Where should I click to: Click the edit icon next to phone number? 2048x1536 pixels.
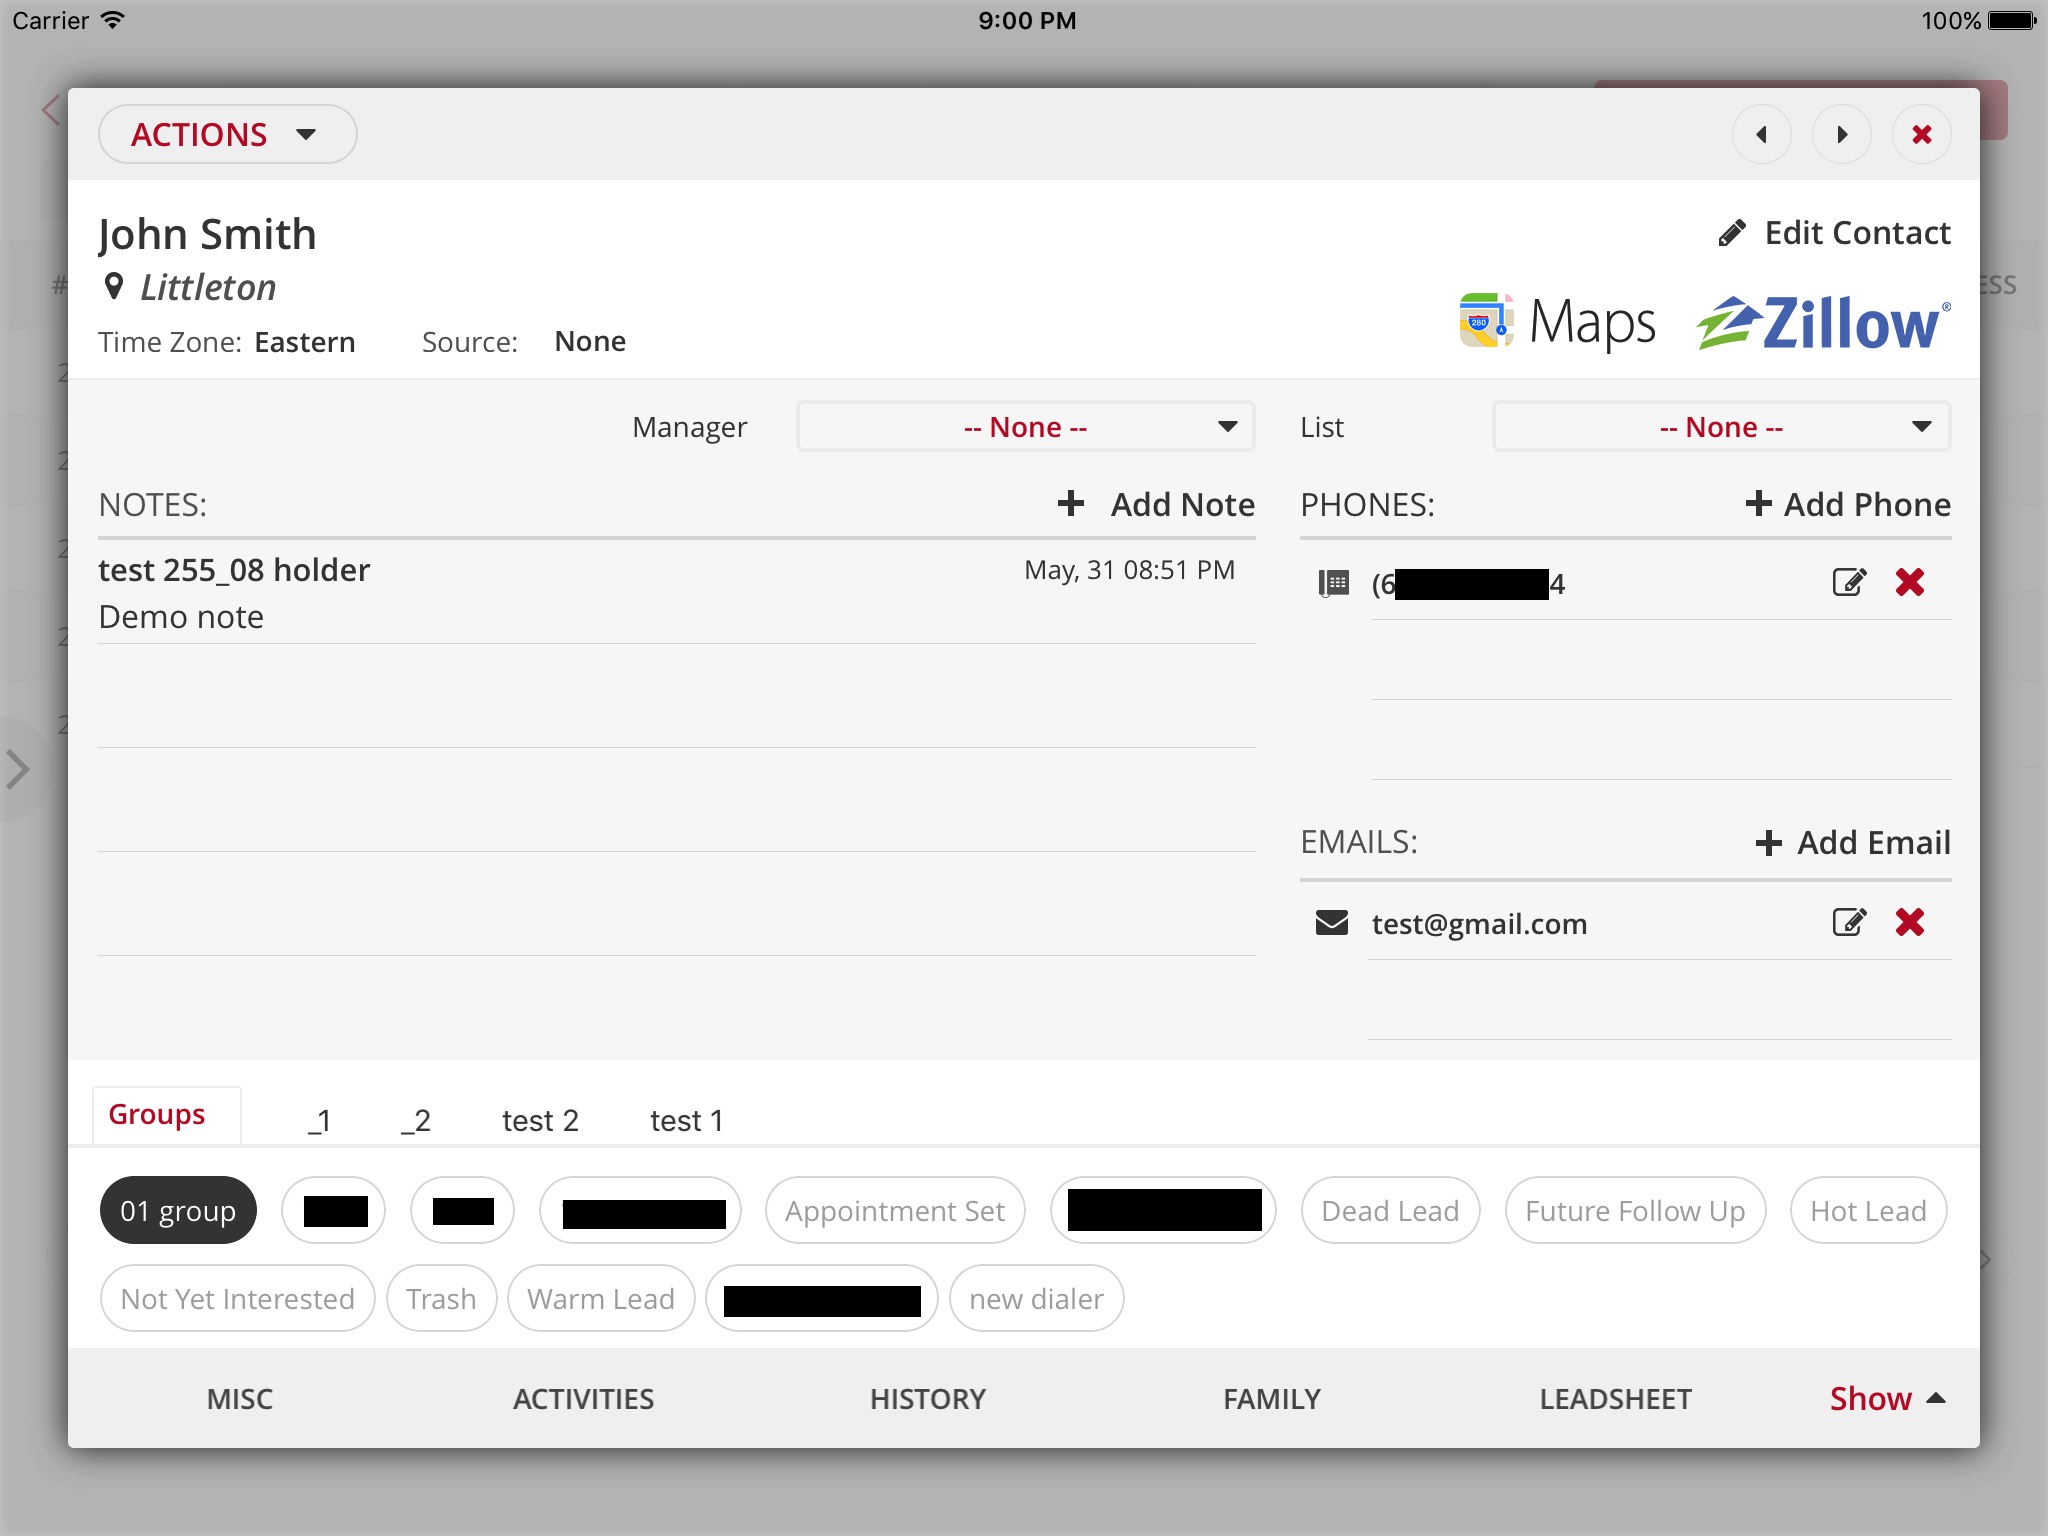pos(1850,582)
